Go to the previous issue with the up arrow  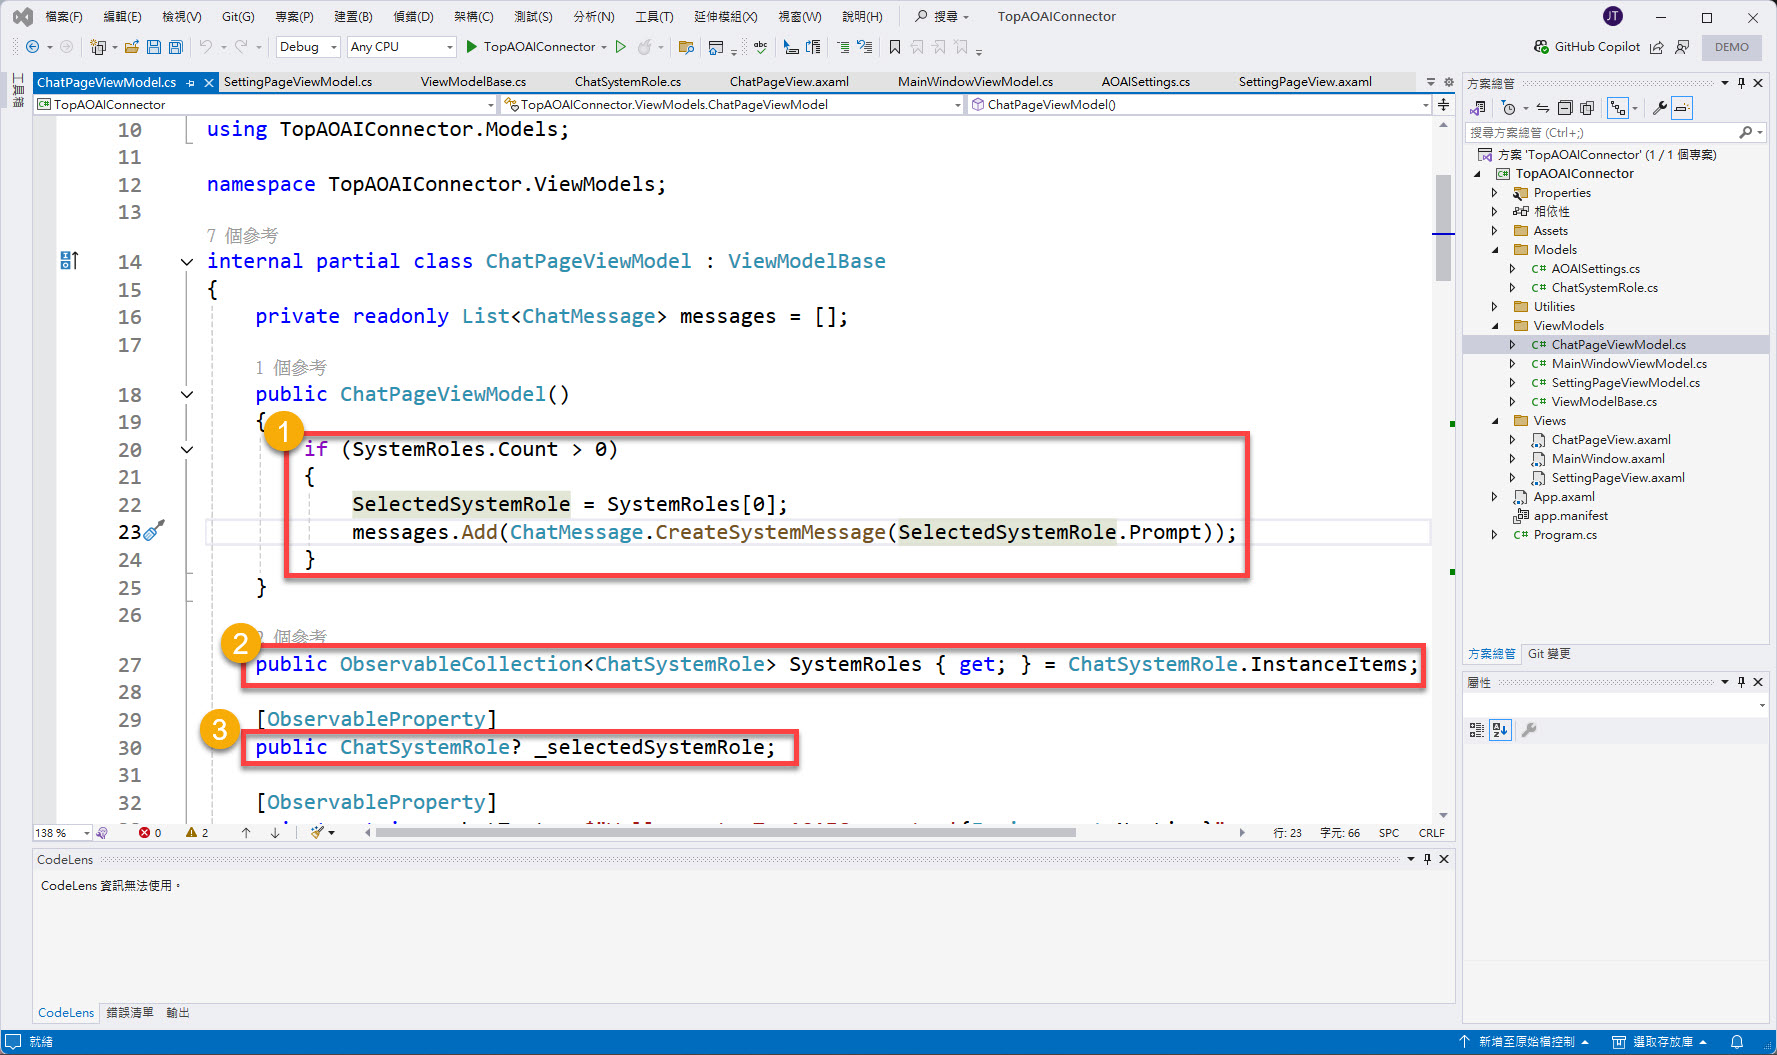pos(246,833)
